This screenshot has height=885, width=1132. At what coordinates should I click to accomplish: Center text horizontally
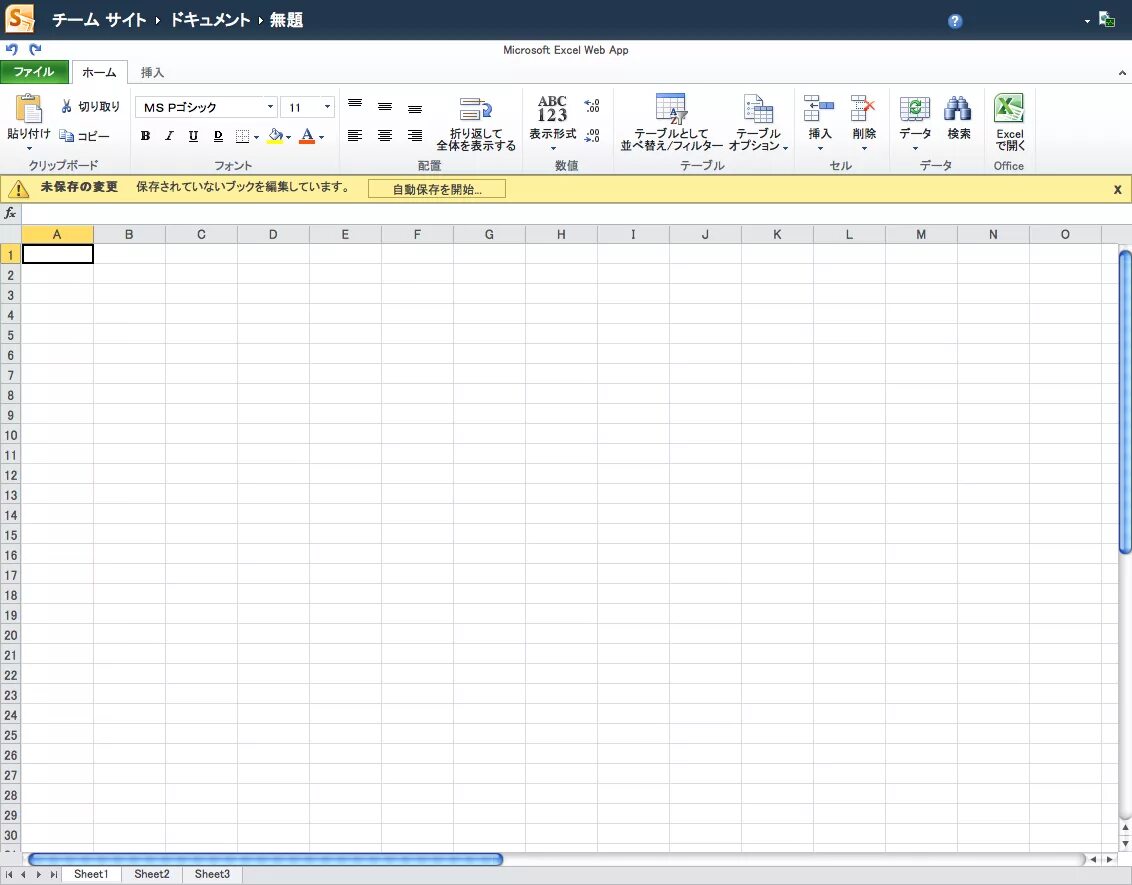(x=385, y=136)
